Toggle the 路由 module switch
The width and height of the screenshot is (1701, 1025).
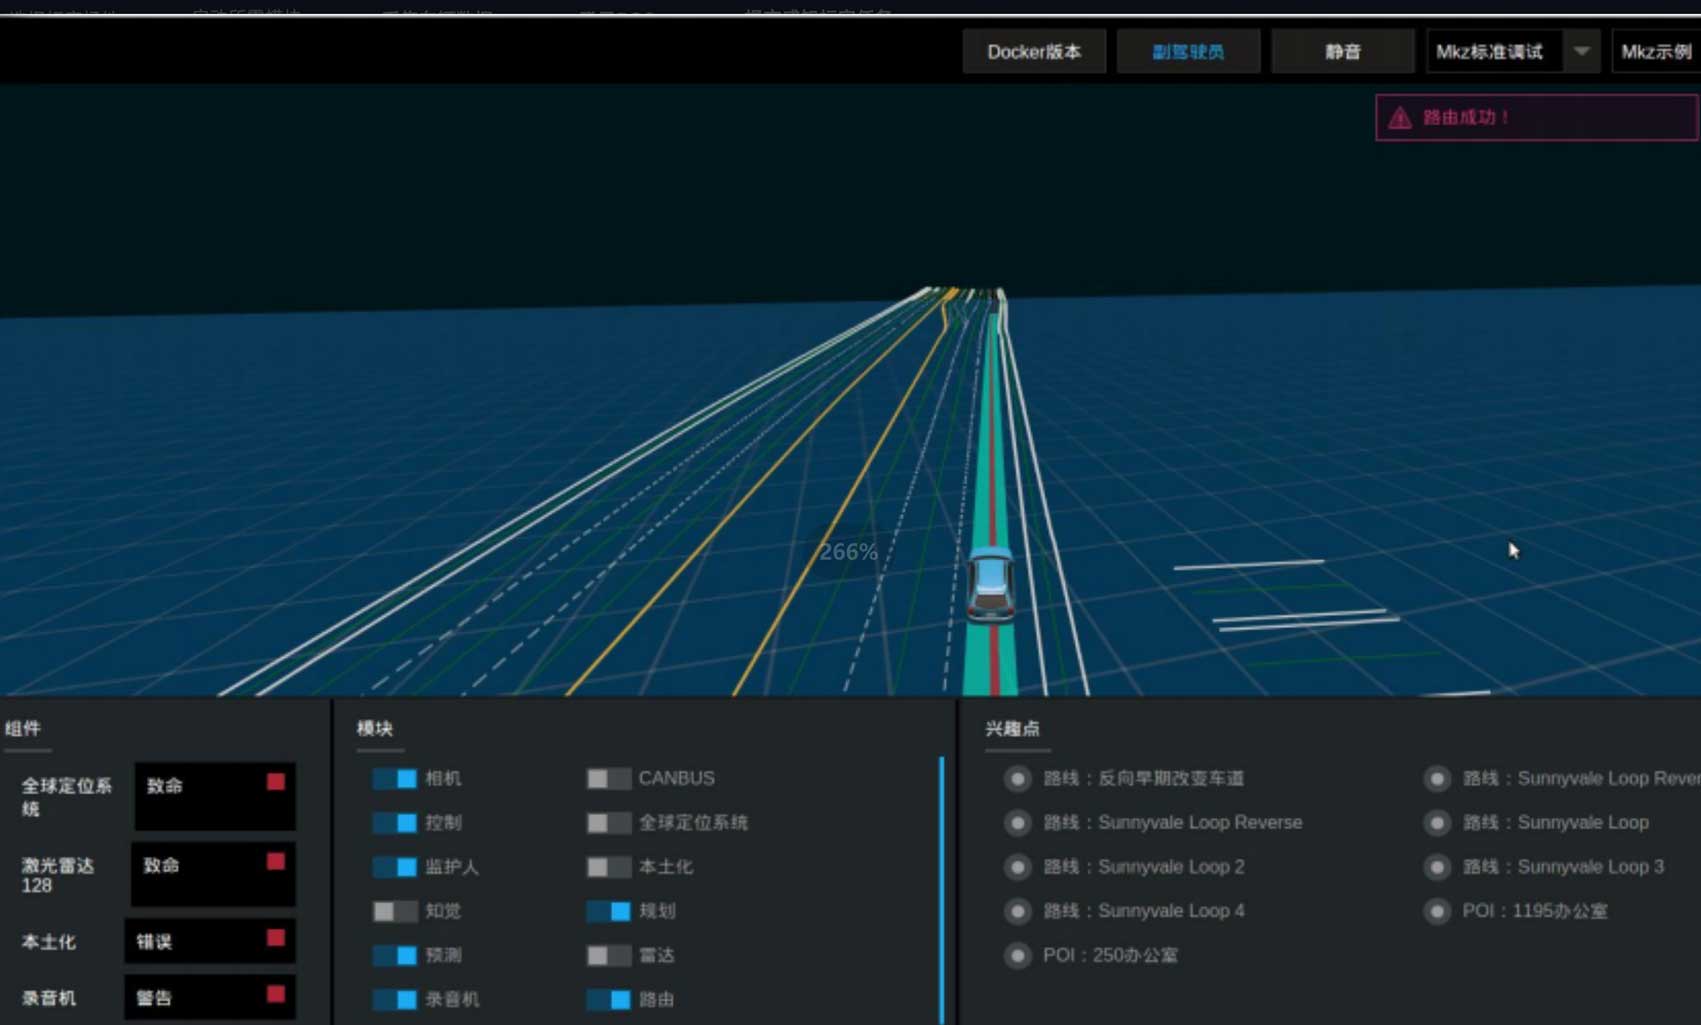click(x=608, y=999)
